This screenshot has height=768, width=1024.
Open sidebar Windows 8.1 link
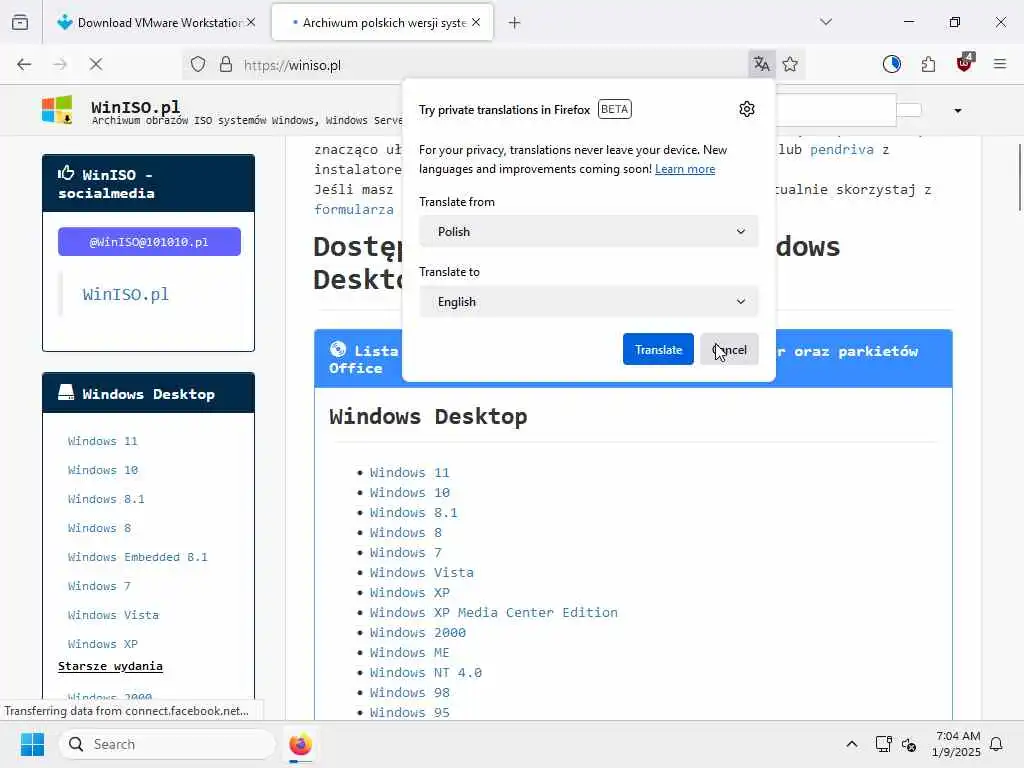[106, 499]
